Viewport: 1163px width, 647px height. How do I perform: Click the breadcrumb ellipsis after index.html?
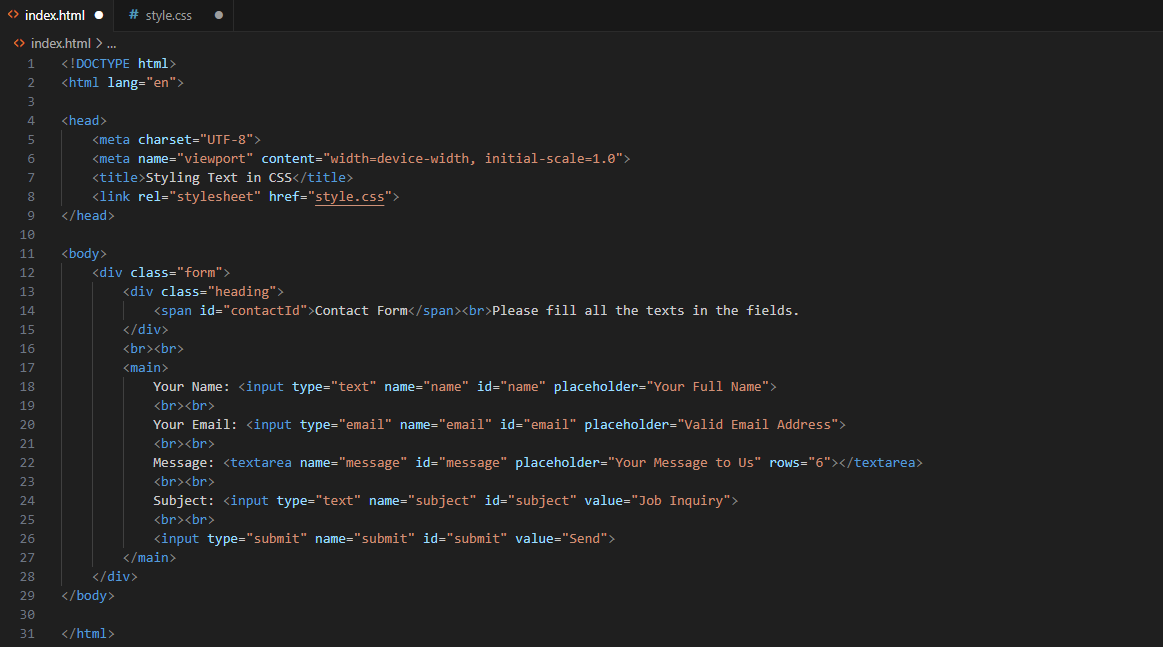click(111, 44)
